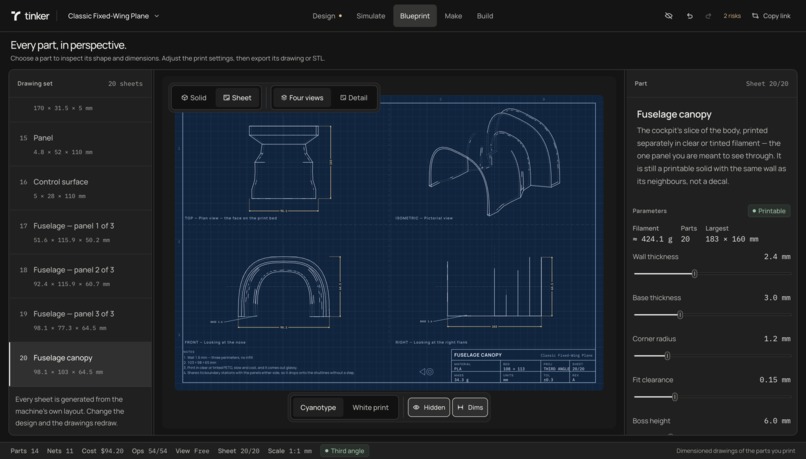This screenshot has width=806, height=459.
Task: Choose White print drawing style
Action: [370, 408]
